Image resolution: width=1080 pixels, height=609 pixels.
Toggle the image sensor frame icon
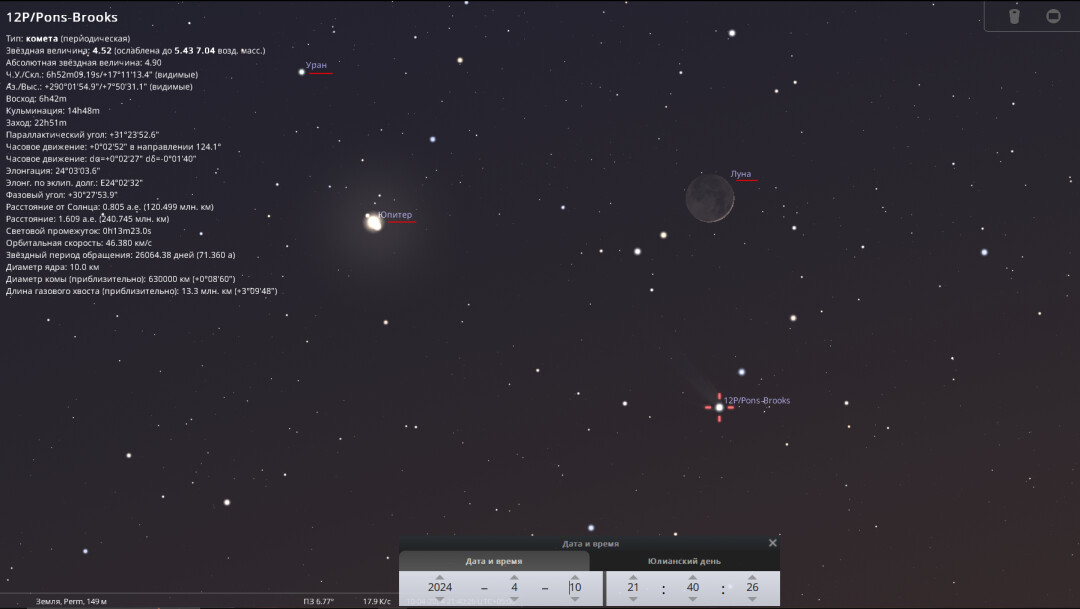(x=1053, y=16)
